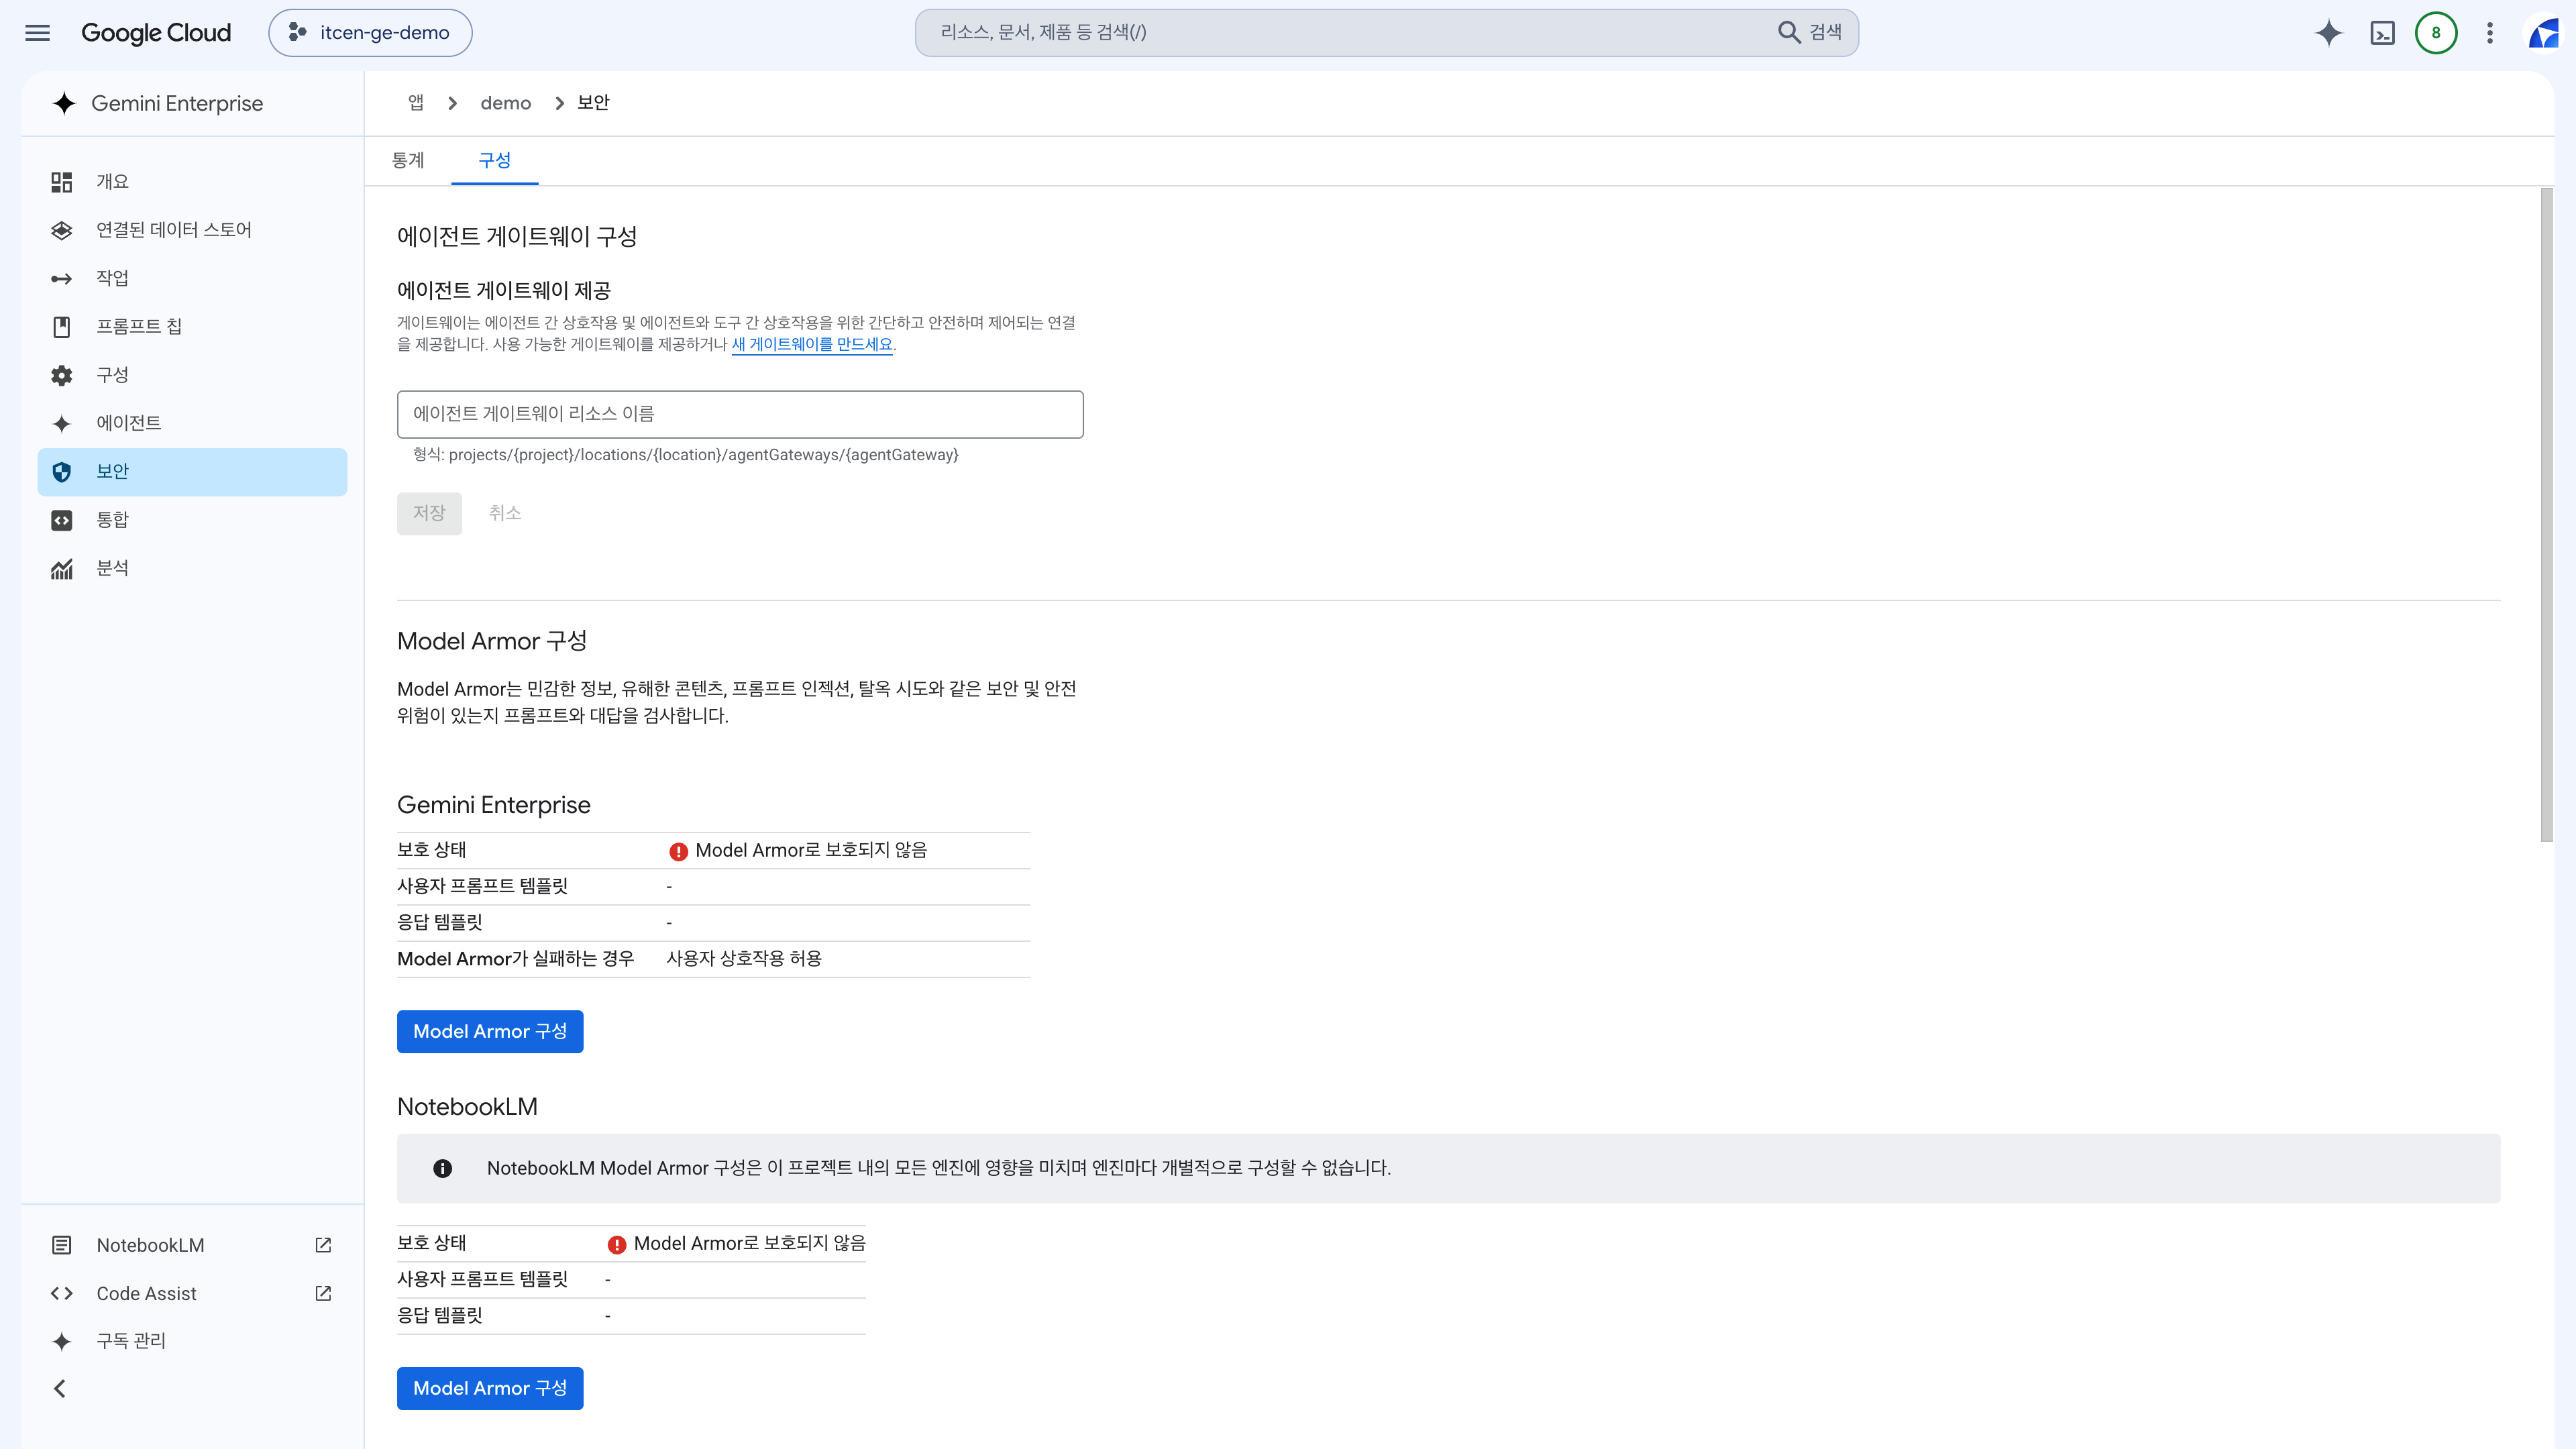Viewport: 2576px width, 1449px height.
Task: Open notifications badge showing 8
Action: 2436,33
